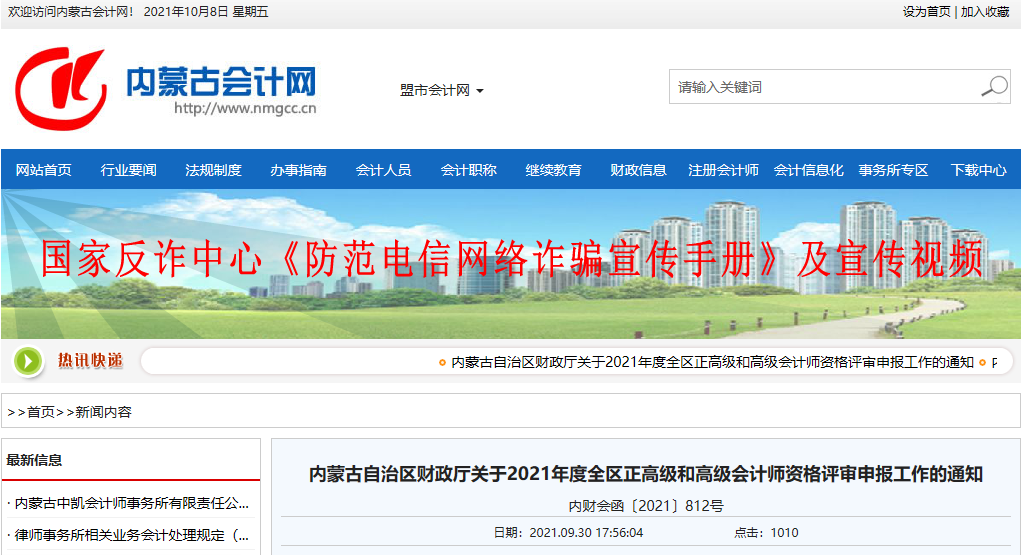Open the 网站首页 menu item
The height and width of the screenshot is (555, 1023).
pyautogui.click(x=44, y=170)
